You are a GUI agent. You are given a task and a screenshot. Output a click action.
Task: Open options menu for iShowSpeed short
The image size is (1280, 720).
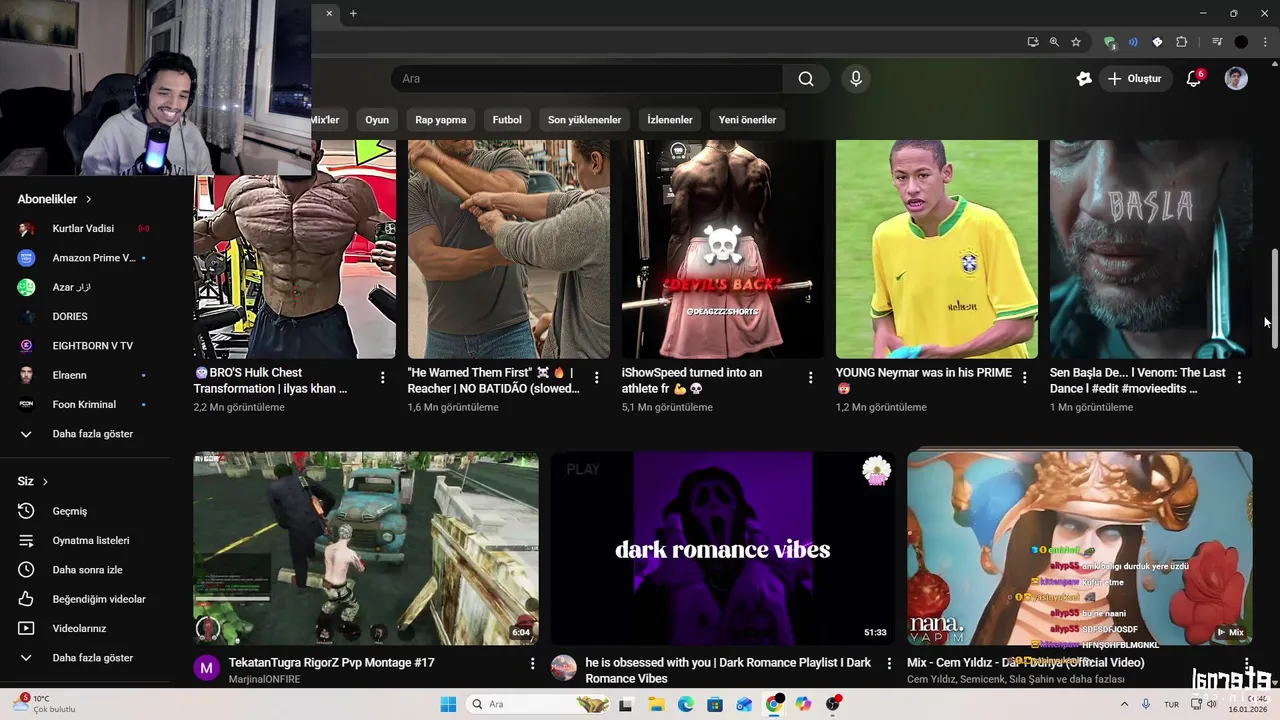coord(811,378)
